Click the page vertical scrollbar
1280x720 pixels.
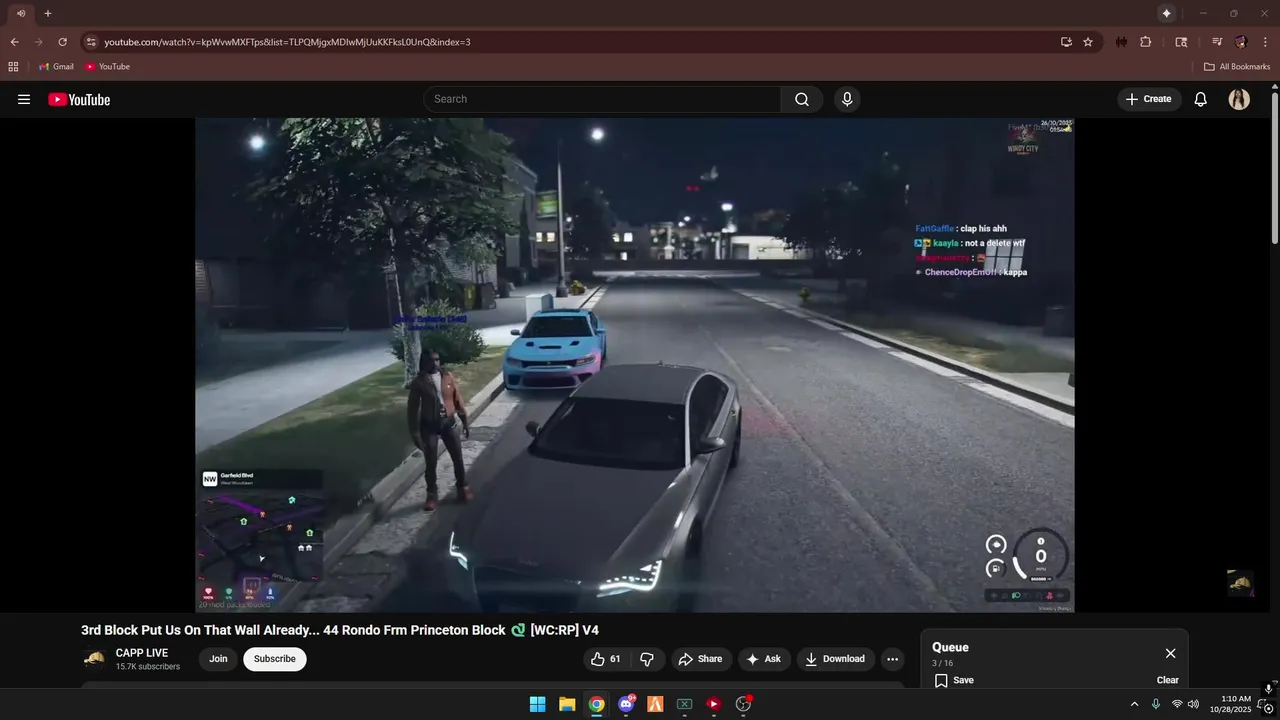(1275, 170)
